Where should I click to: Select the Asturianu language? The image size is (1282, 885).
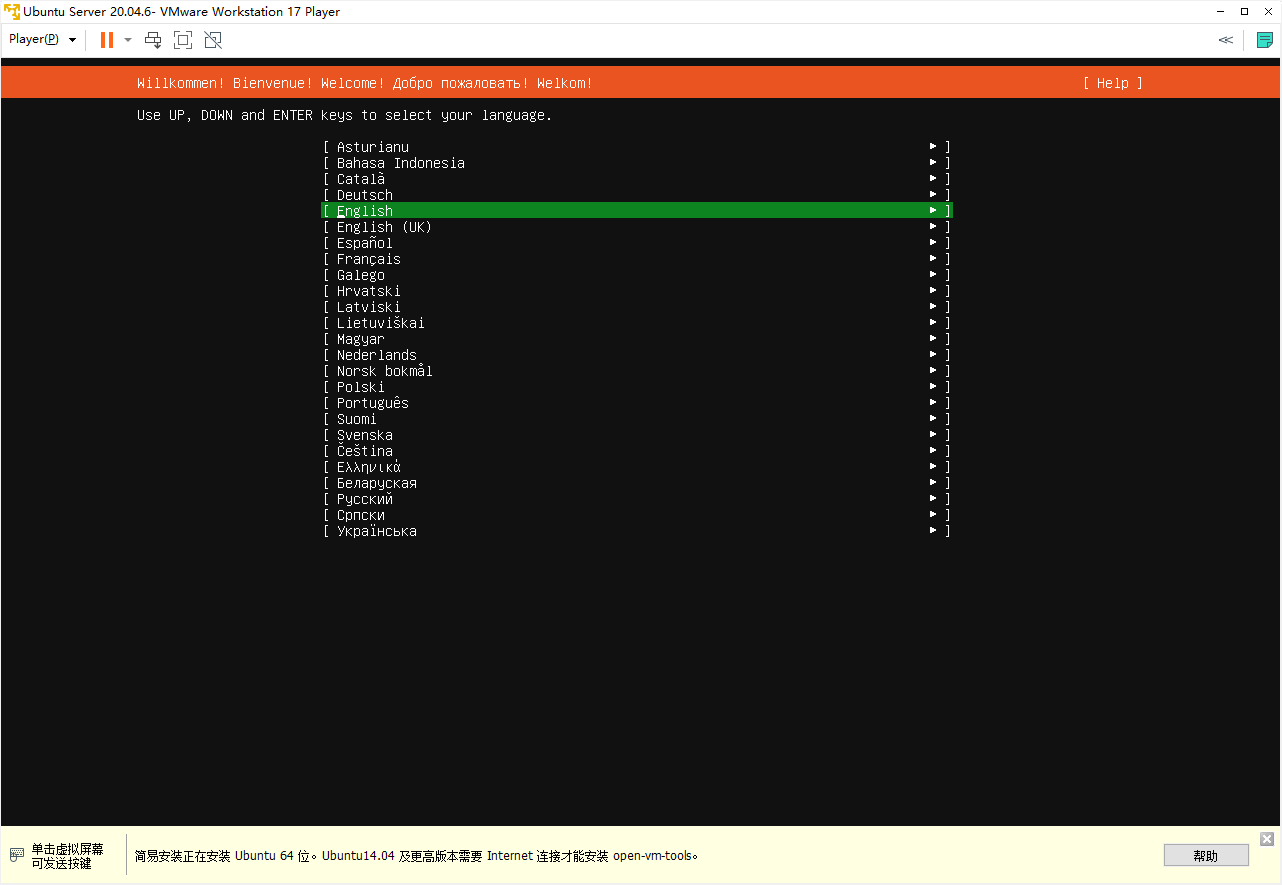pos(637,147)
